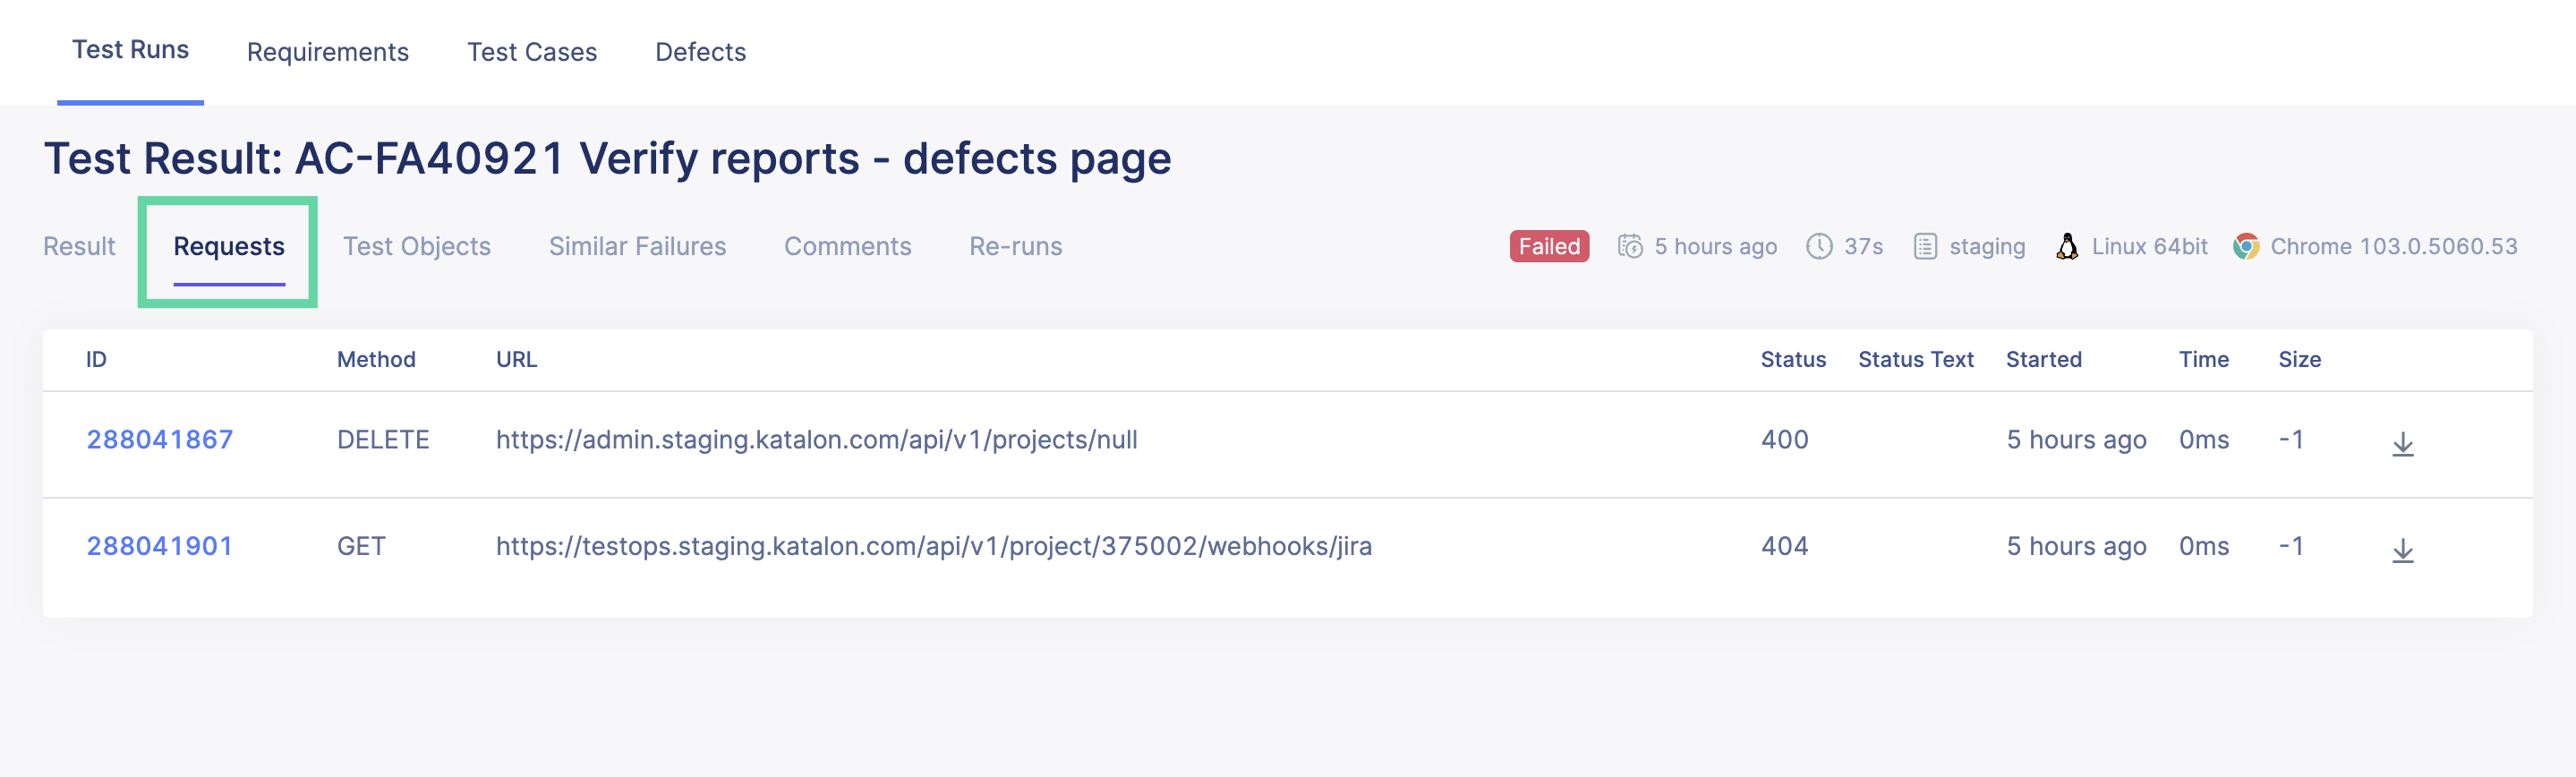Viewport: 2576px width, 777px height.
Task: Click the Chrome browser icon
Action: pos(2245,246)
